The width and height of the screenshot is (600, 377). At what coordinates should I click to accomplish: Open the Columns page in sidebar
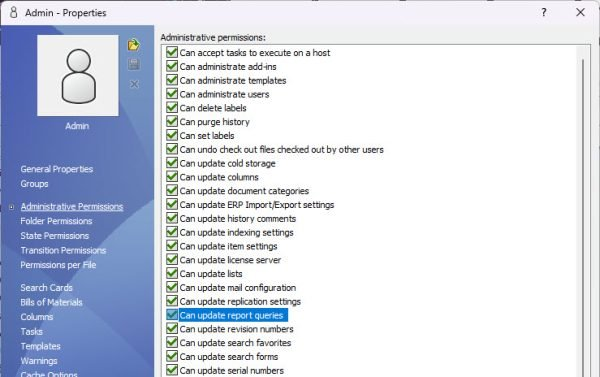point(37,317)
